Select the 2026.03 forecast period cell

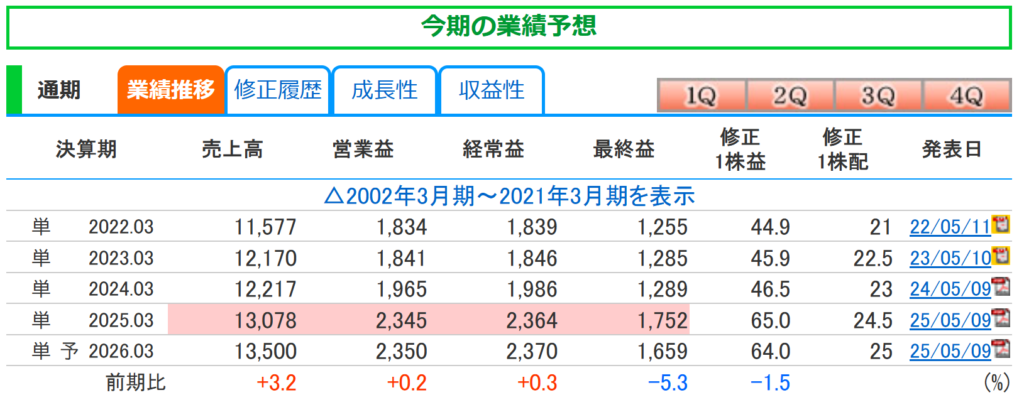point(121,353)
